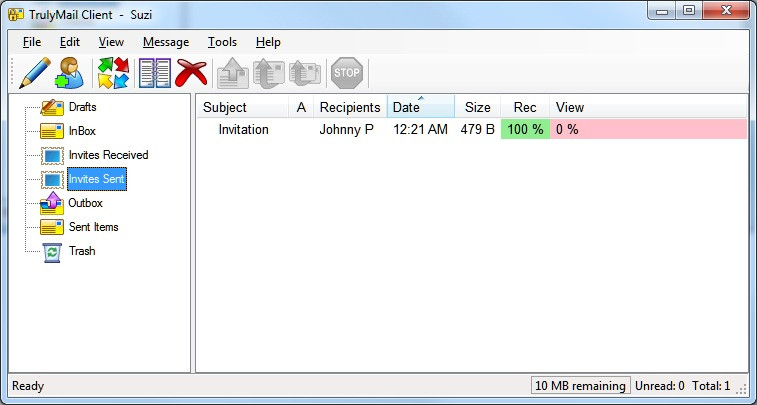Image resolution: width=757 pixels, height=405 pixels.
Task: Open the Tools menu
Action: 222,42
